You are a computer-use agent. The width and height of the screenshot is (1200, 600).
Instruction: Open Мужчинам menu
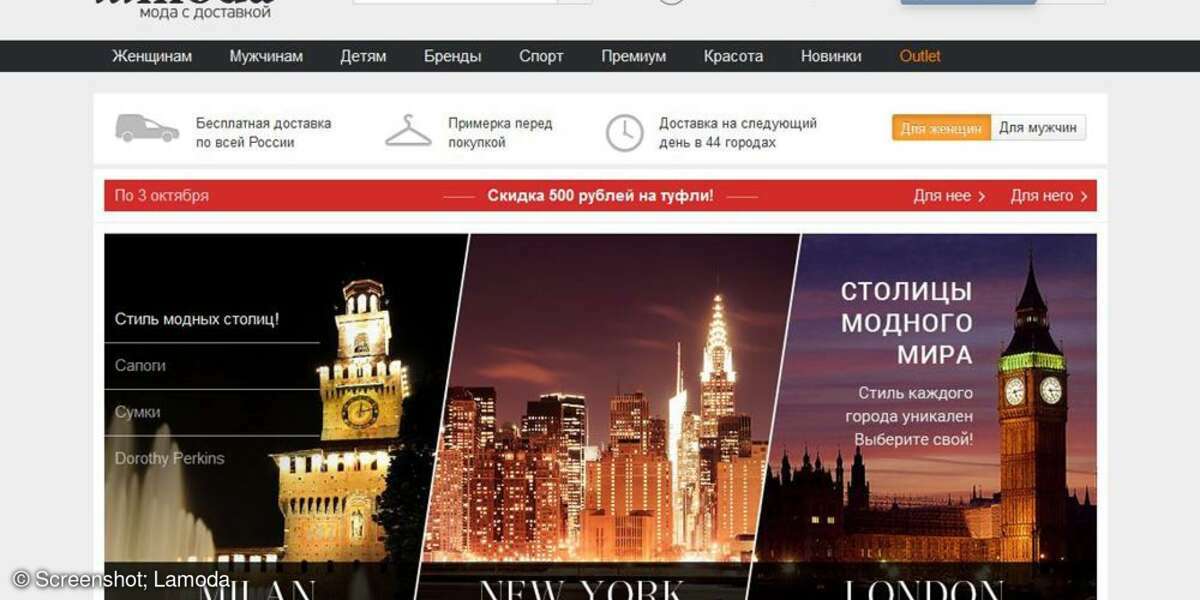[266, 56]
